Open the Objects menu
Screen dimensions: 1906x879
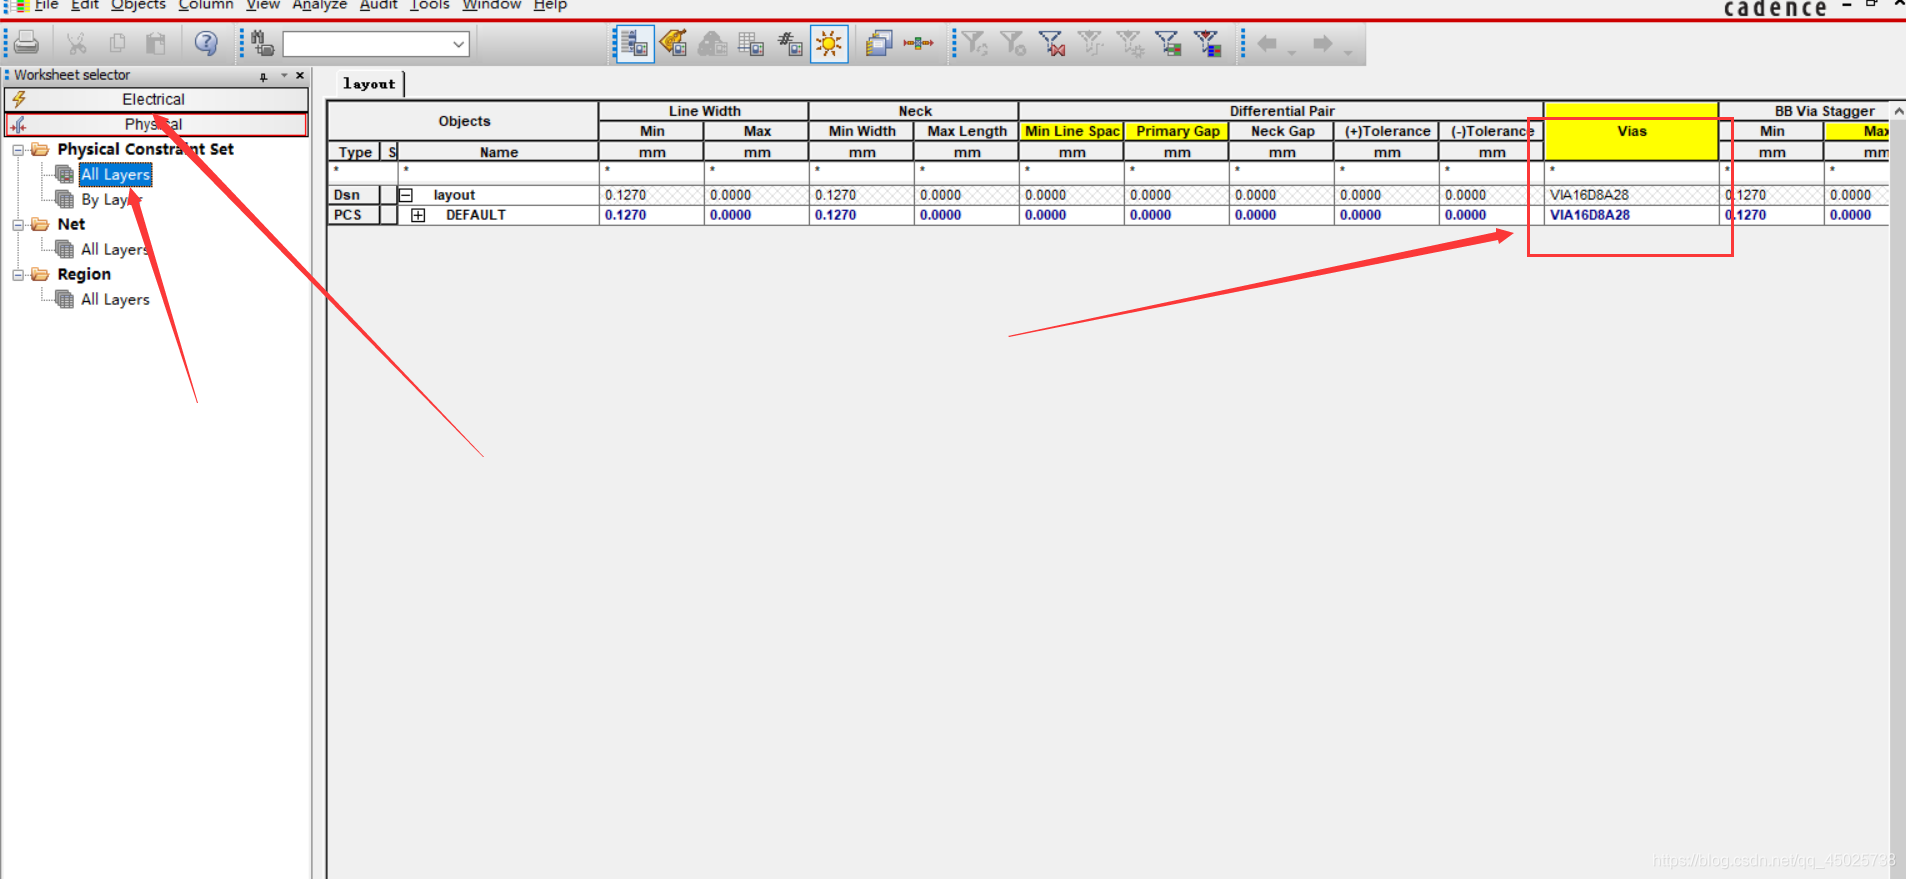(138, 5)
